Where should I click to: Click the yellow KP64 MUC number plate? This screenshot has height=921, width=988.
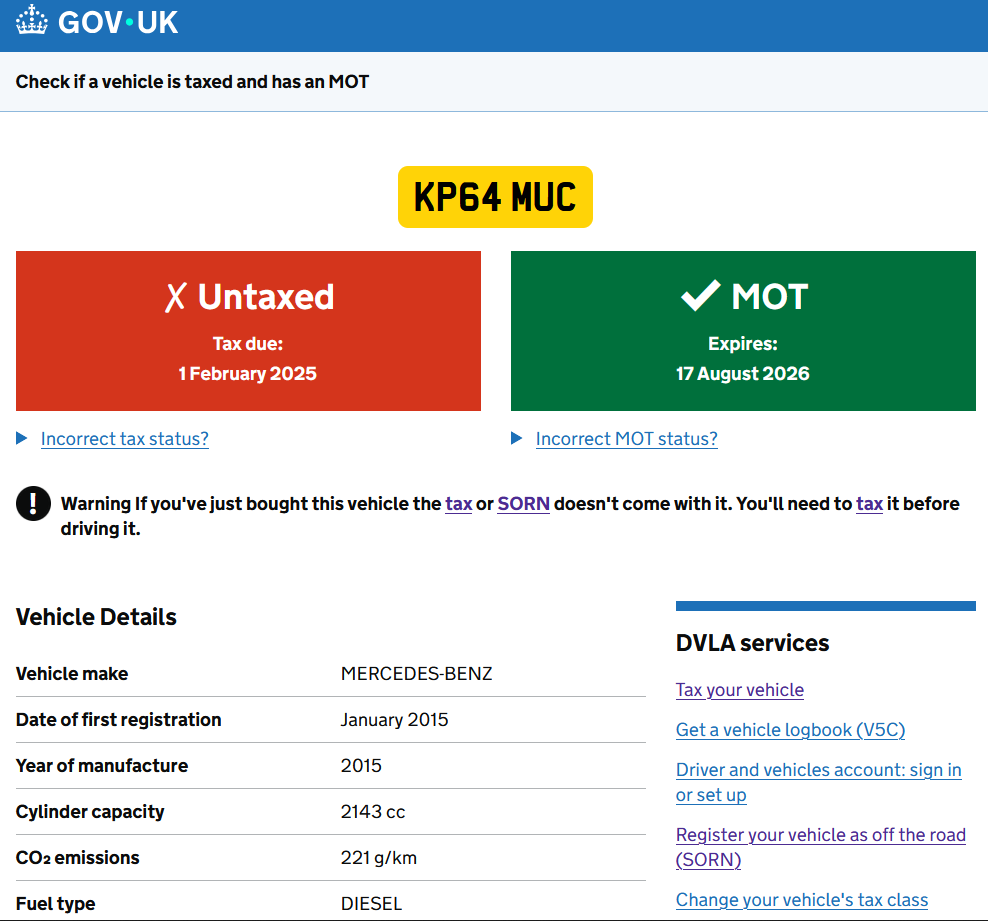pyautogui.click(x=495, y=197)
